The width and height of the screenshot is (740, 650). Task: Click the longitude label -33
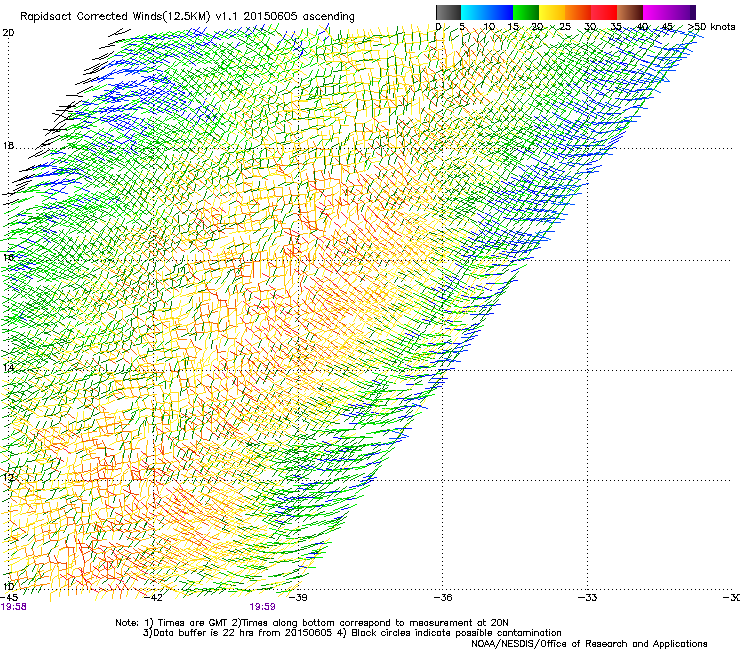point(588,598)
